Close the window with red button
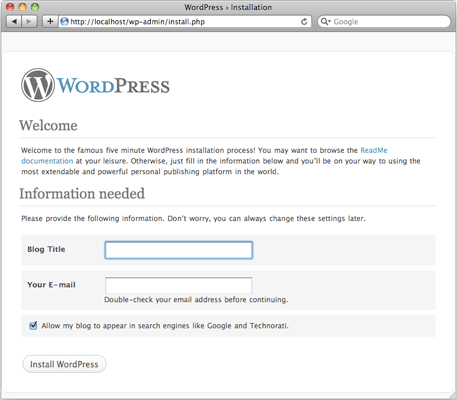The height and width of the screenshot is (400, 457). [10, 7]
